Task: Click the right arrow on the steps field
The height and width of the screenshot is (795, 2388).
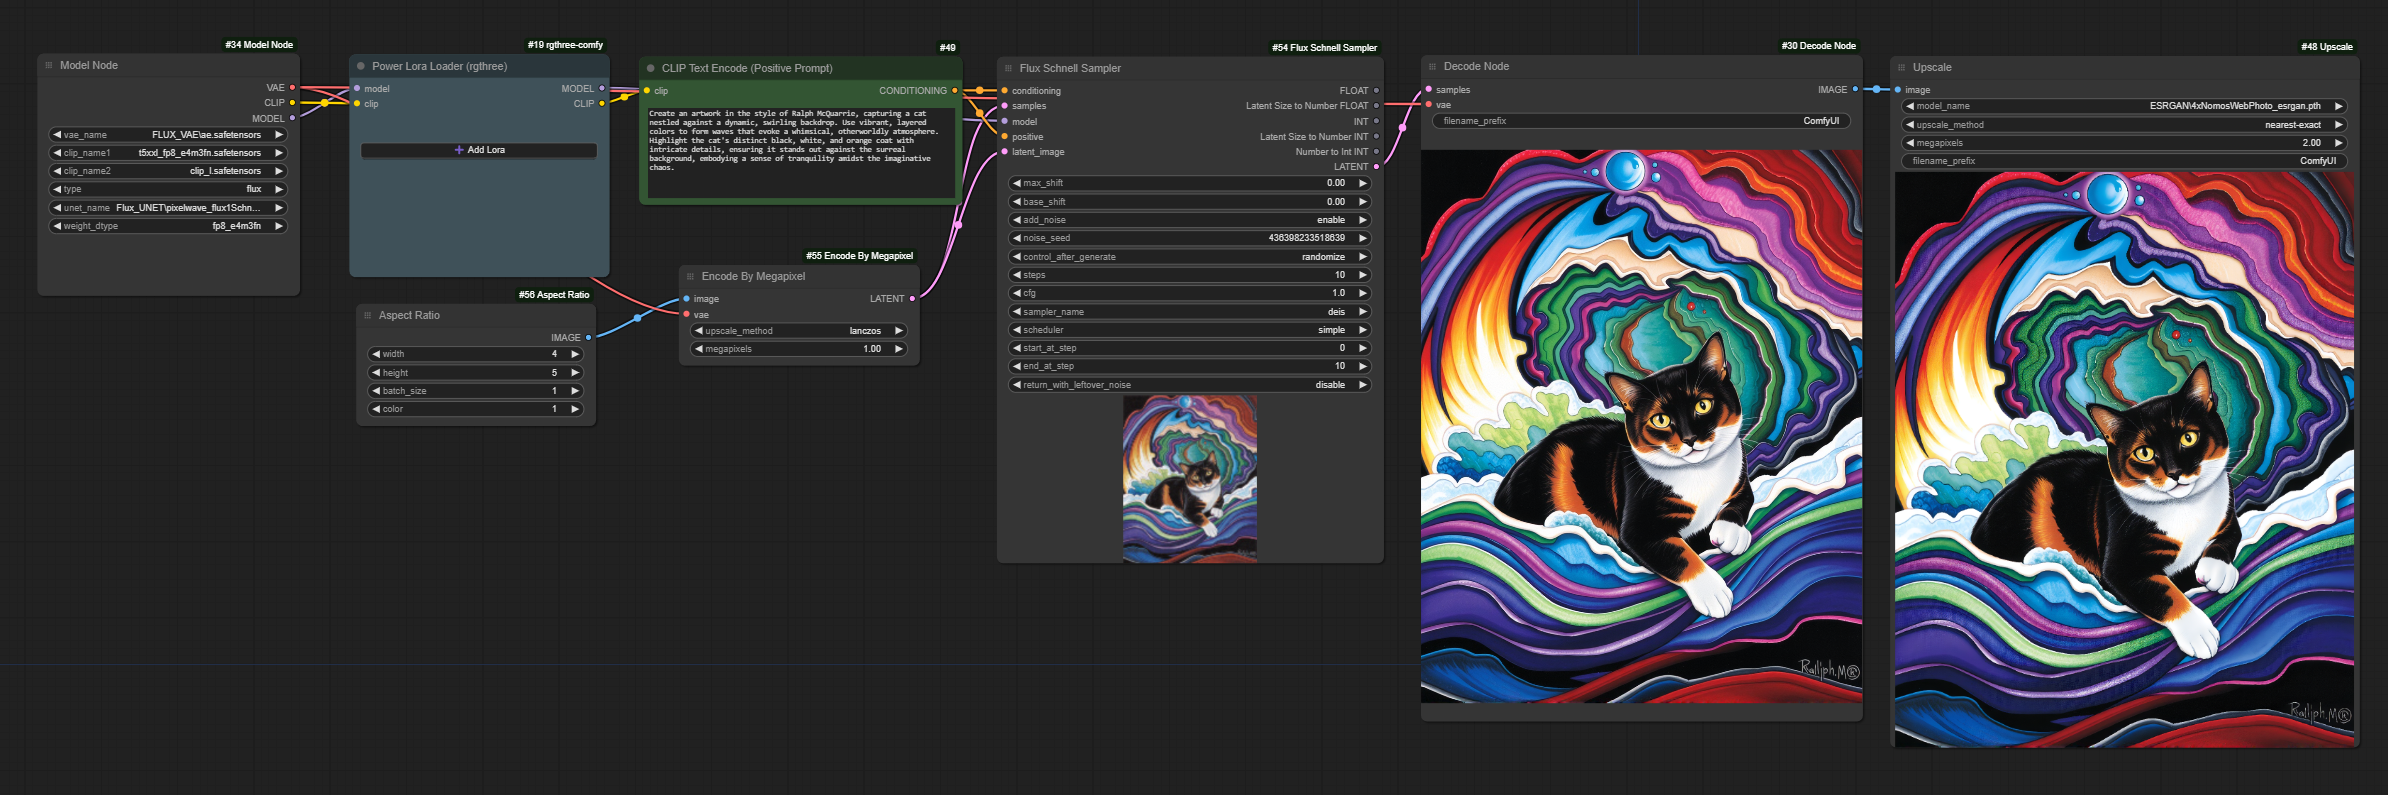Action: pyautogui.click(x=1362, y=275)
